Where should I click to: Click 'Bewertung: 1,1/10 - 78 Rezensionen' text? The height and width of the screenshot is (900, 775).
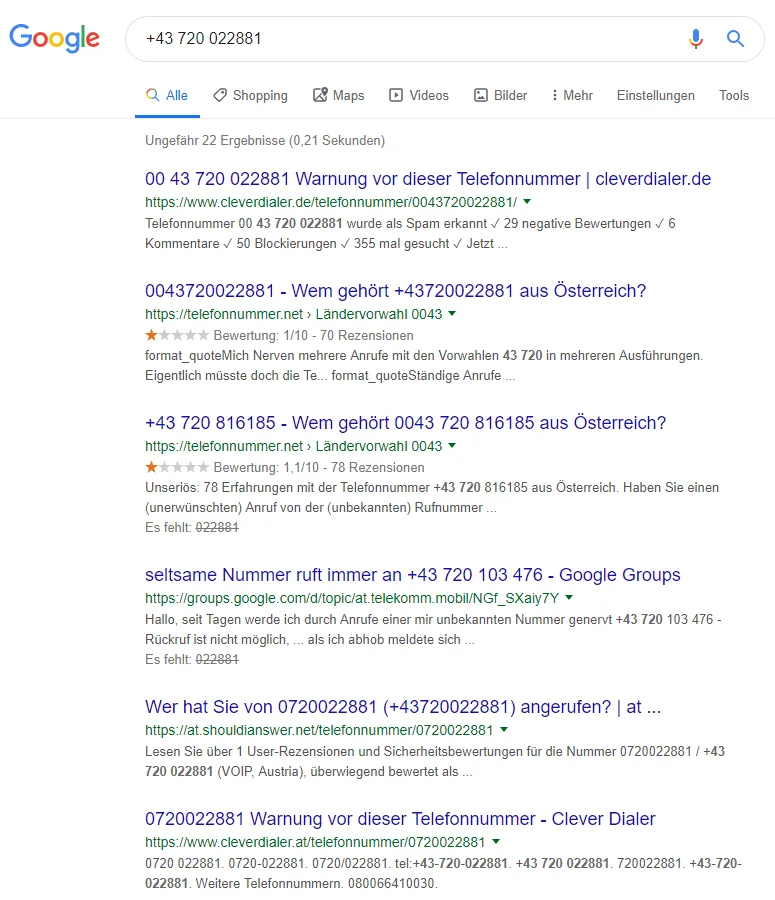pyautogui.click(x=319, y=467)
